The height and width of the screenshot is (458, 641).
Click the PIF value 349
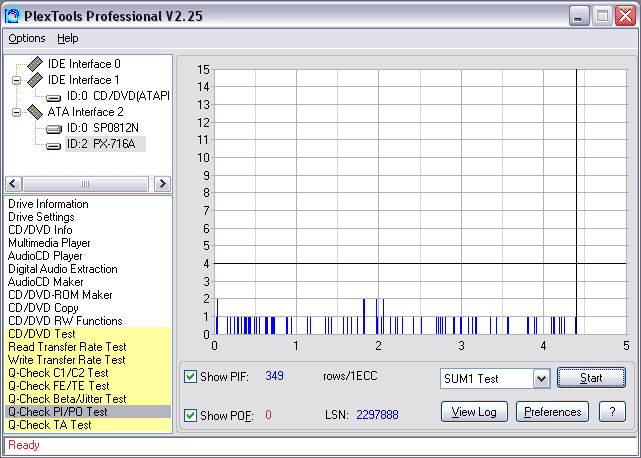(x=274, y=376)
